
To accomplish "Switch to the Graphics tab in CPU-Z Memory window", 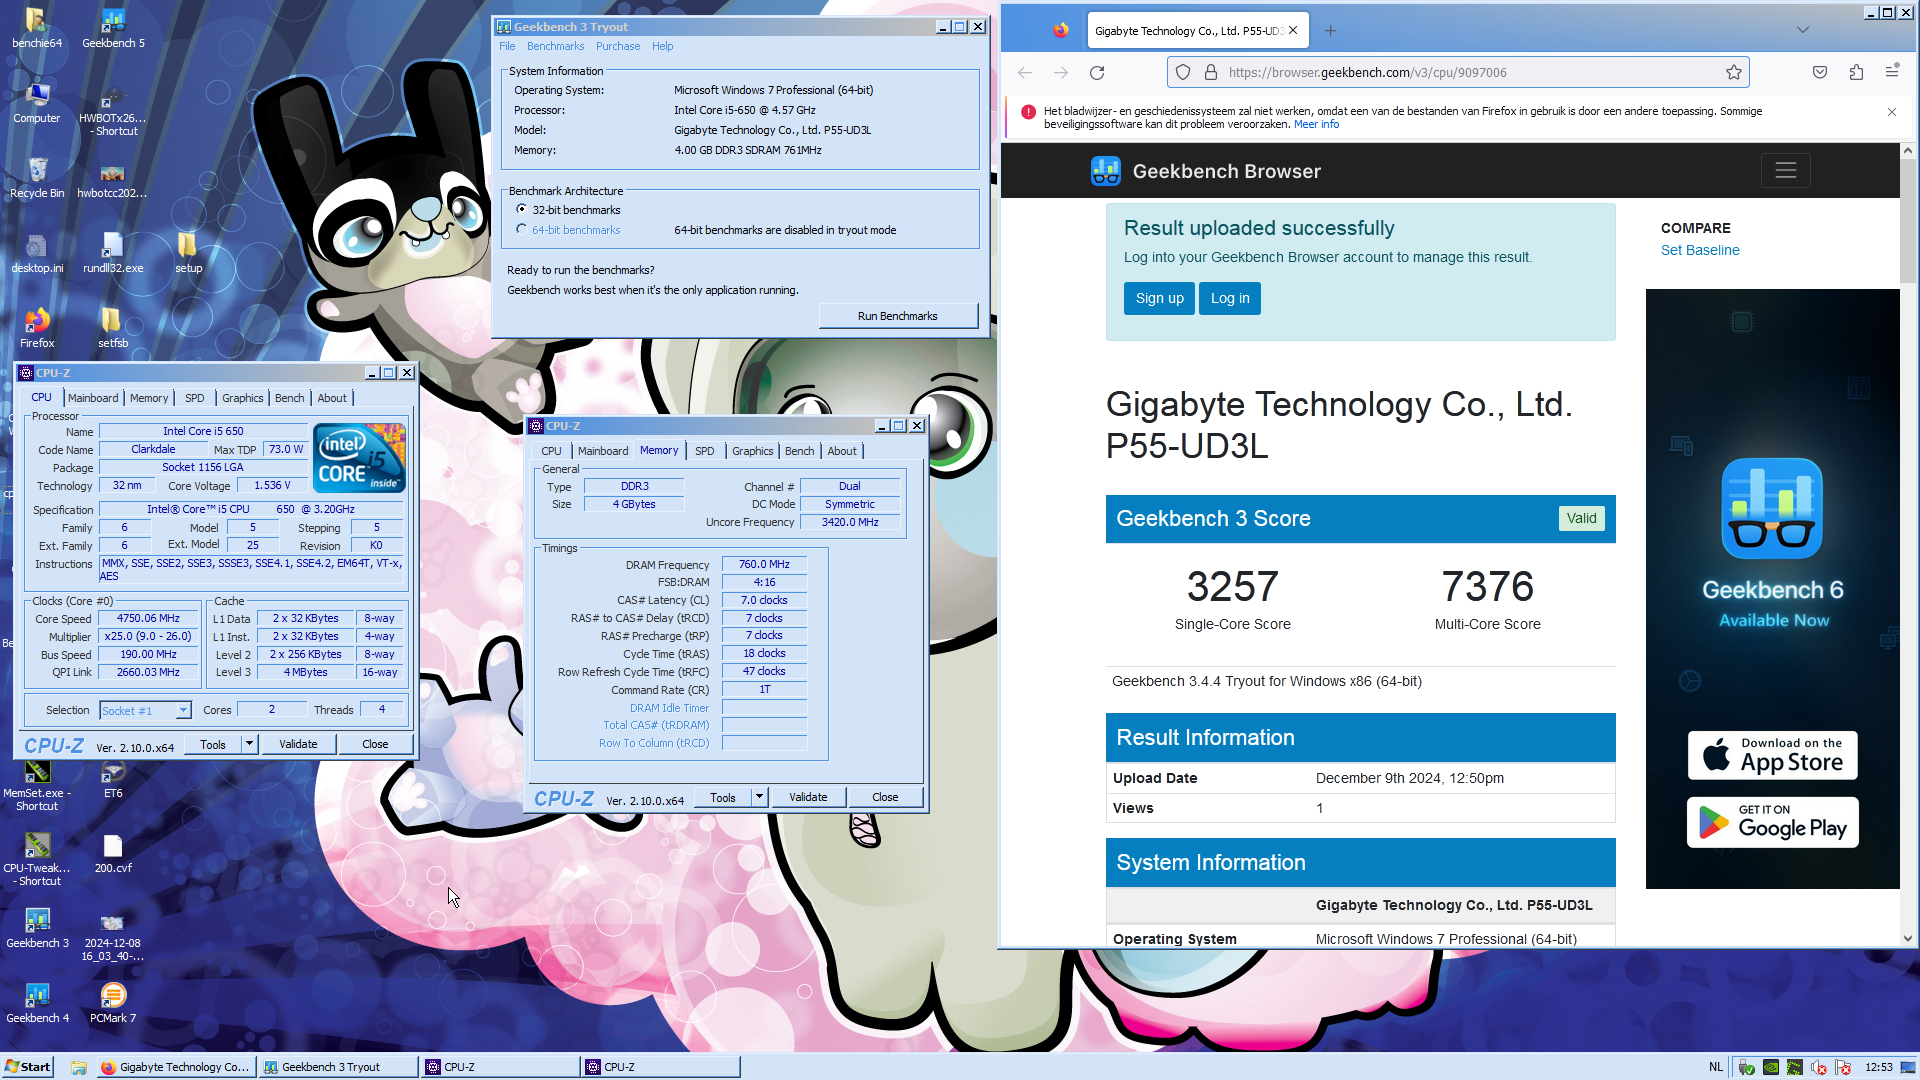I will 752,451.
